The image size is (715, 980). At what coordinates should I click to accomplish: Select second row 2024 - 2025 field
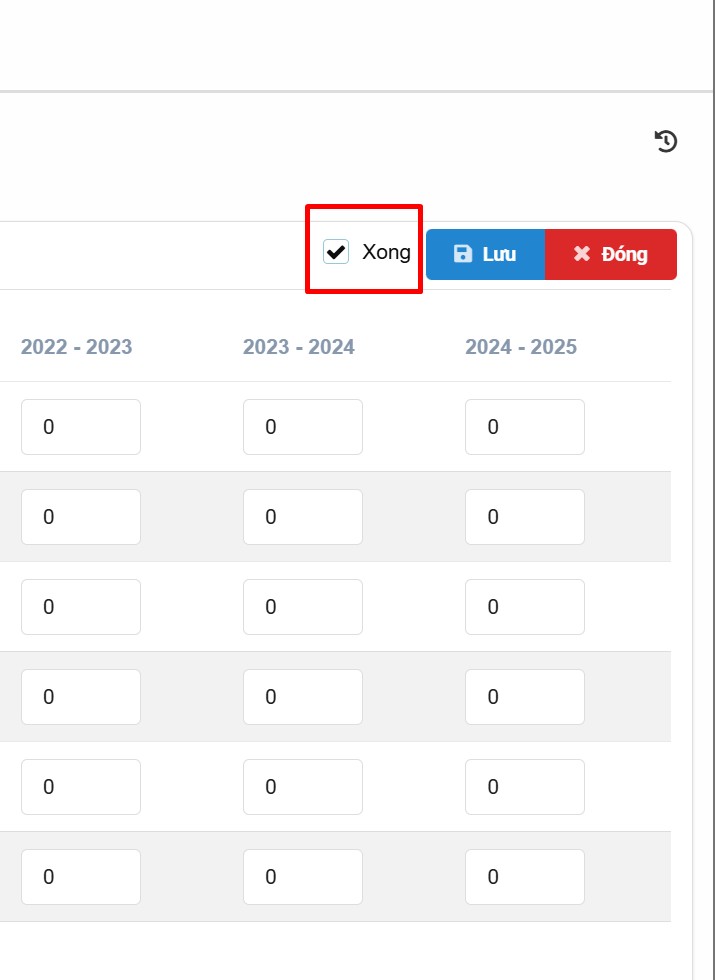coord(525,517)
